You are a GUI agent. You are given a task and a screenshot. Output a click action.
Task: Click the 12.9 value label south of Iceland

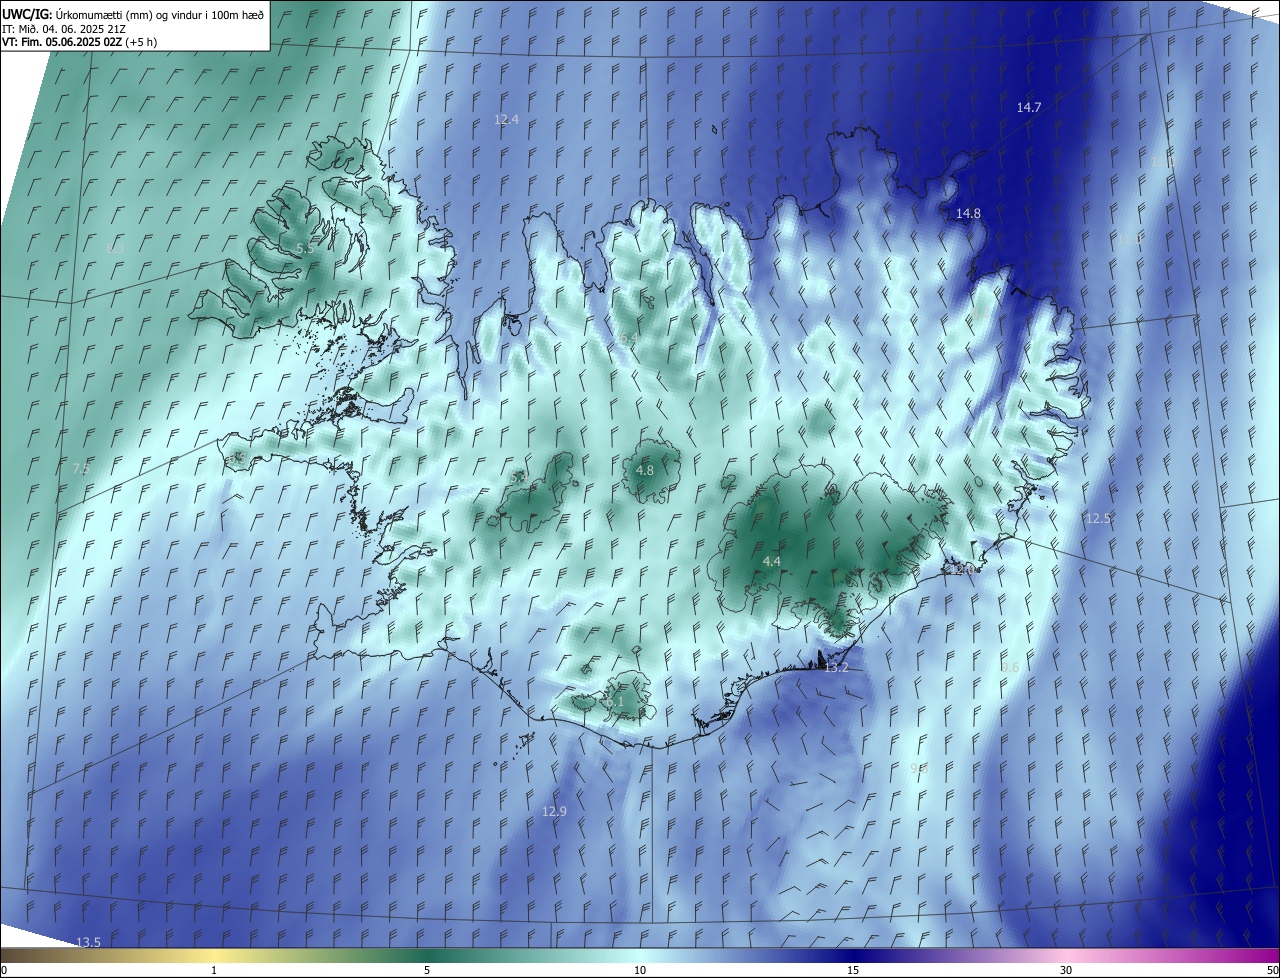point(554,811)
